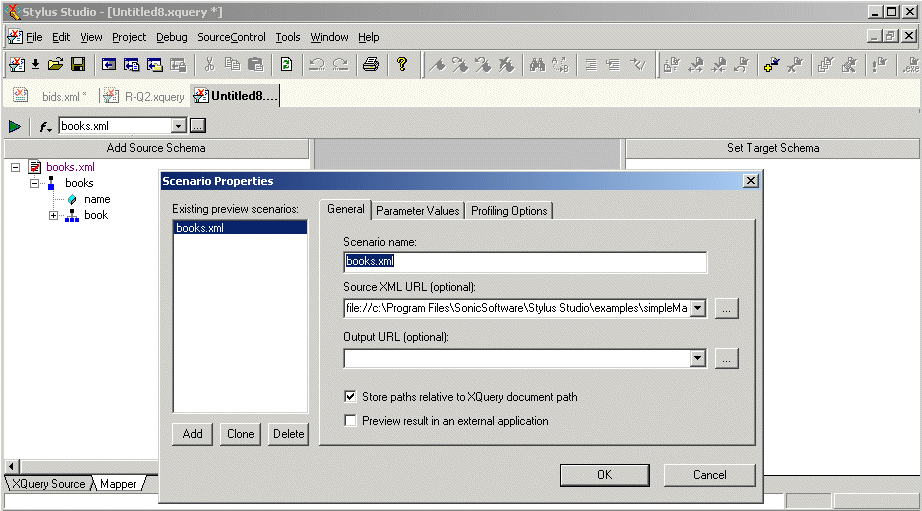Expand the book node in schema tree

pyautogui.click(x=54, y=216)
